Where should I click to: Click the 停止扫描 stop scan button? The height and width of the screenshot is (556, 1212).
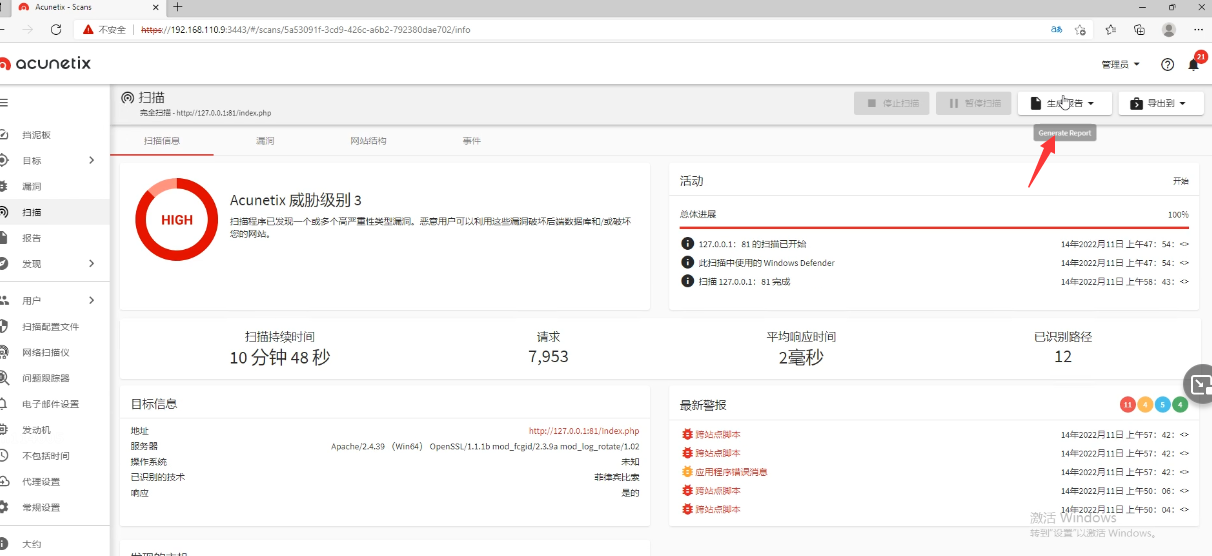click(x=892, y=103)
